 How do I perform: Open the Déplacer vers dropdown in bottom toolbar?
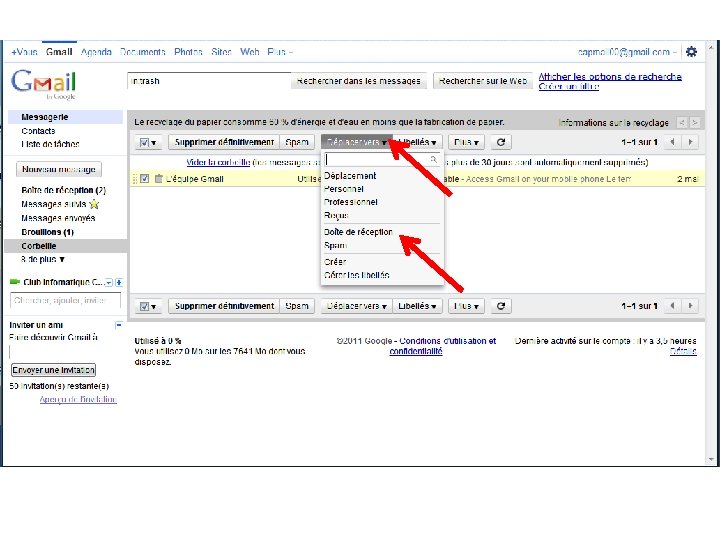[x=357, y=306]
